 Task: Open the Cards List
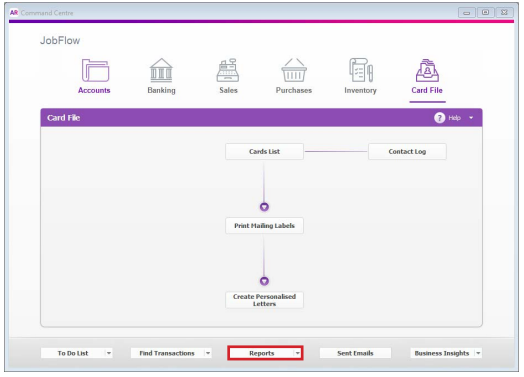tap(264, 152)
